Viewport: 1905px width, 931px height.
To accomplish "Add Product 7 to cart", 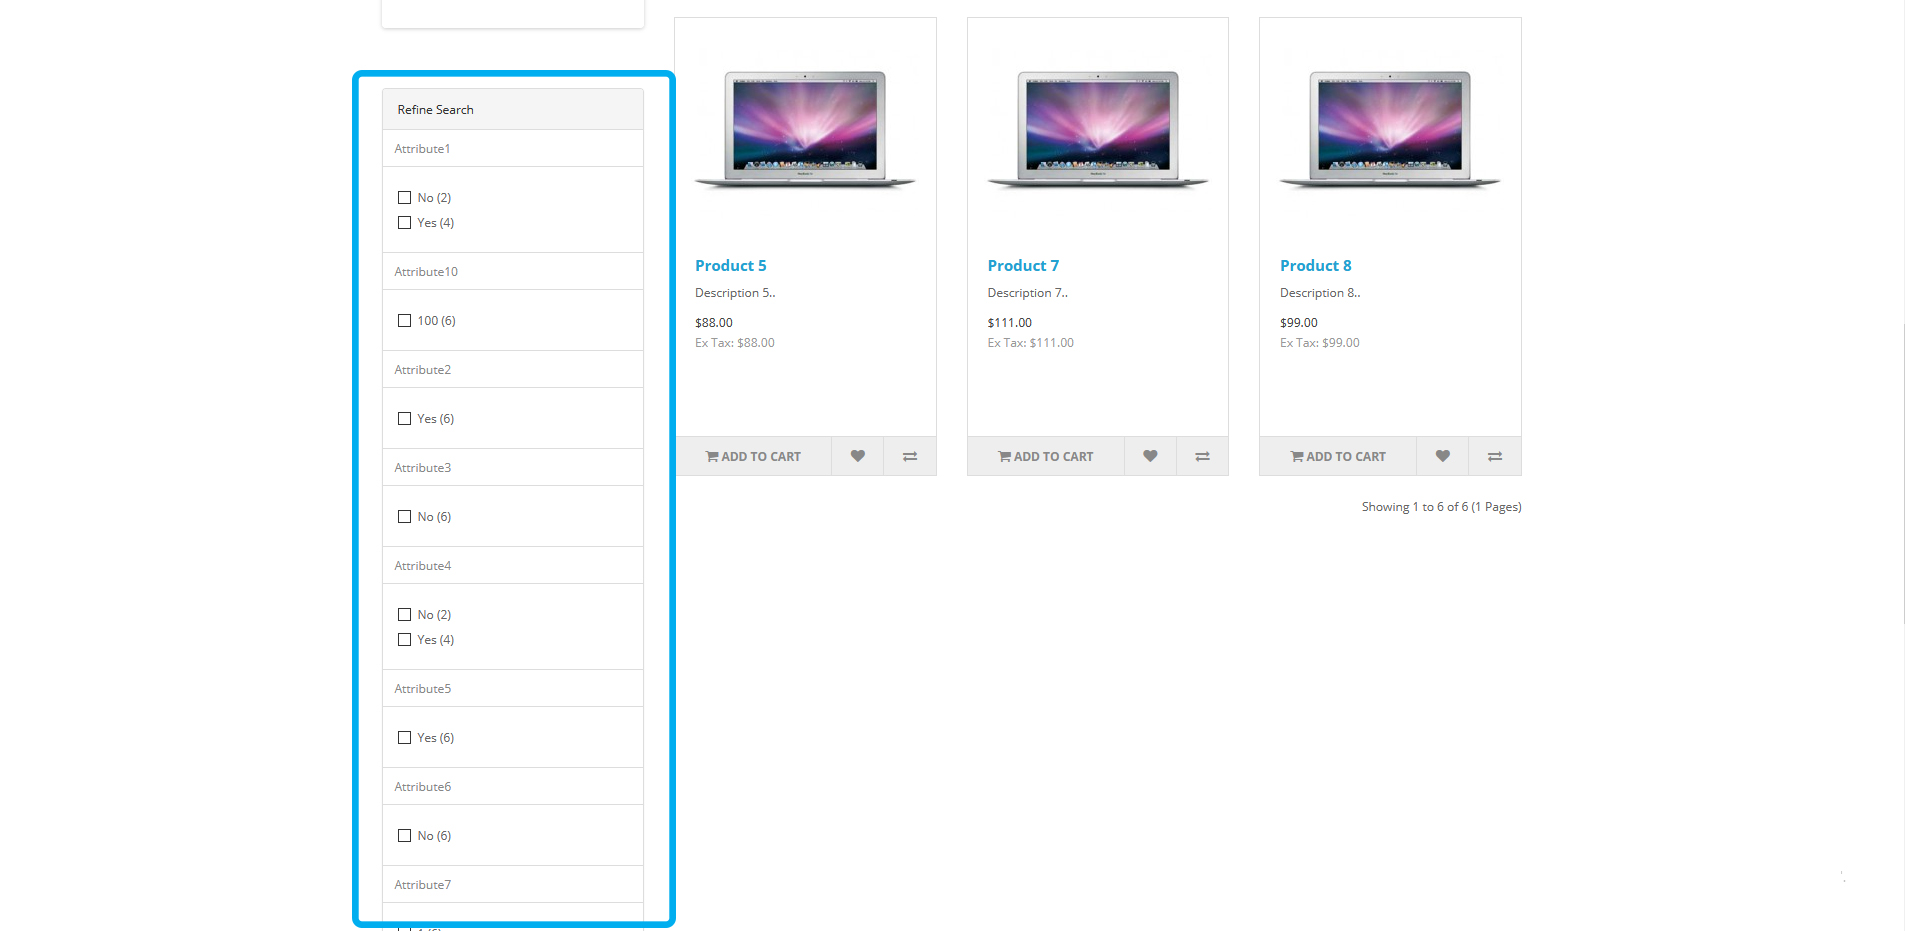I will pos(1046,456).
